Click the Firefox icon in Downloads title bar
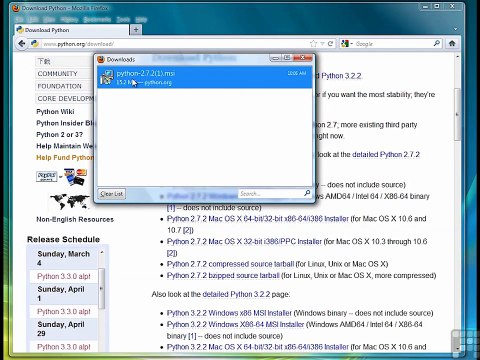The width and height of the screenshot is (480, 360). click(101, 59)
